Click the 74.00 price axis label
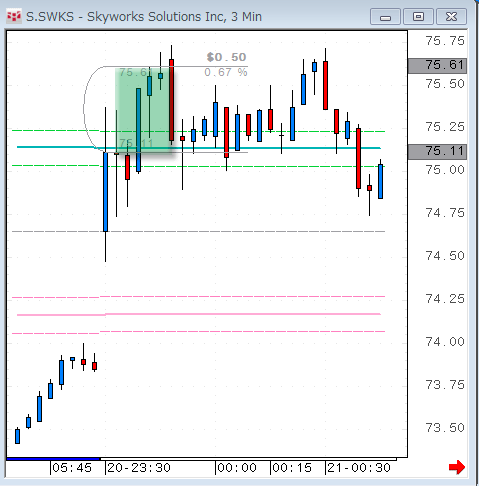 tap(445, 342)
